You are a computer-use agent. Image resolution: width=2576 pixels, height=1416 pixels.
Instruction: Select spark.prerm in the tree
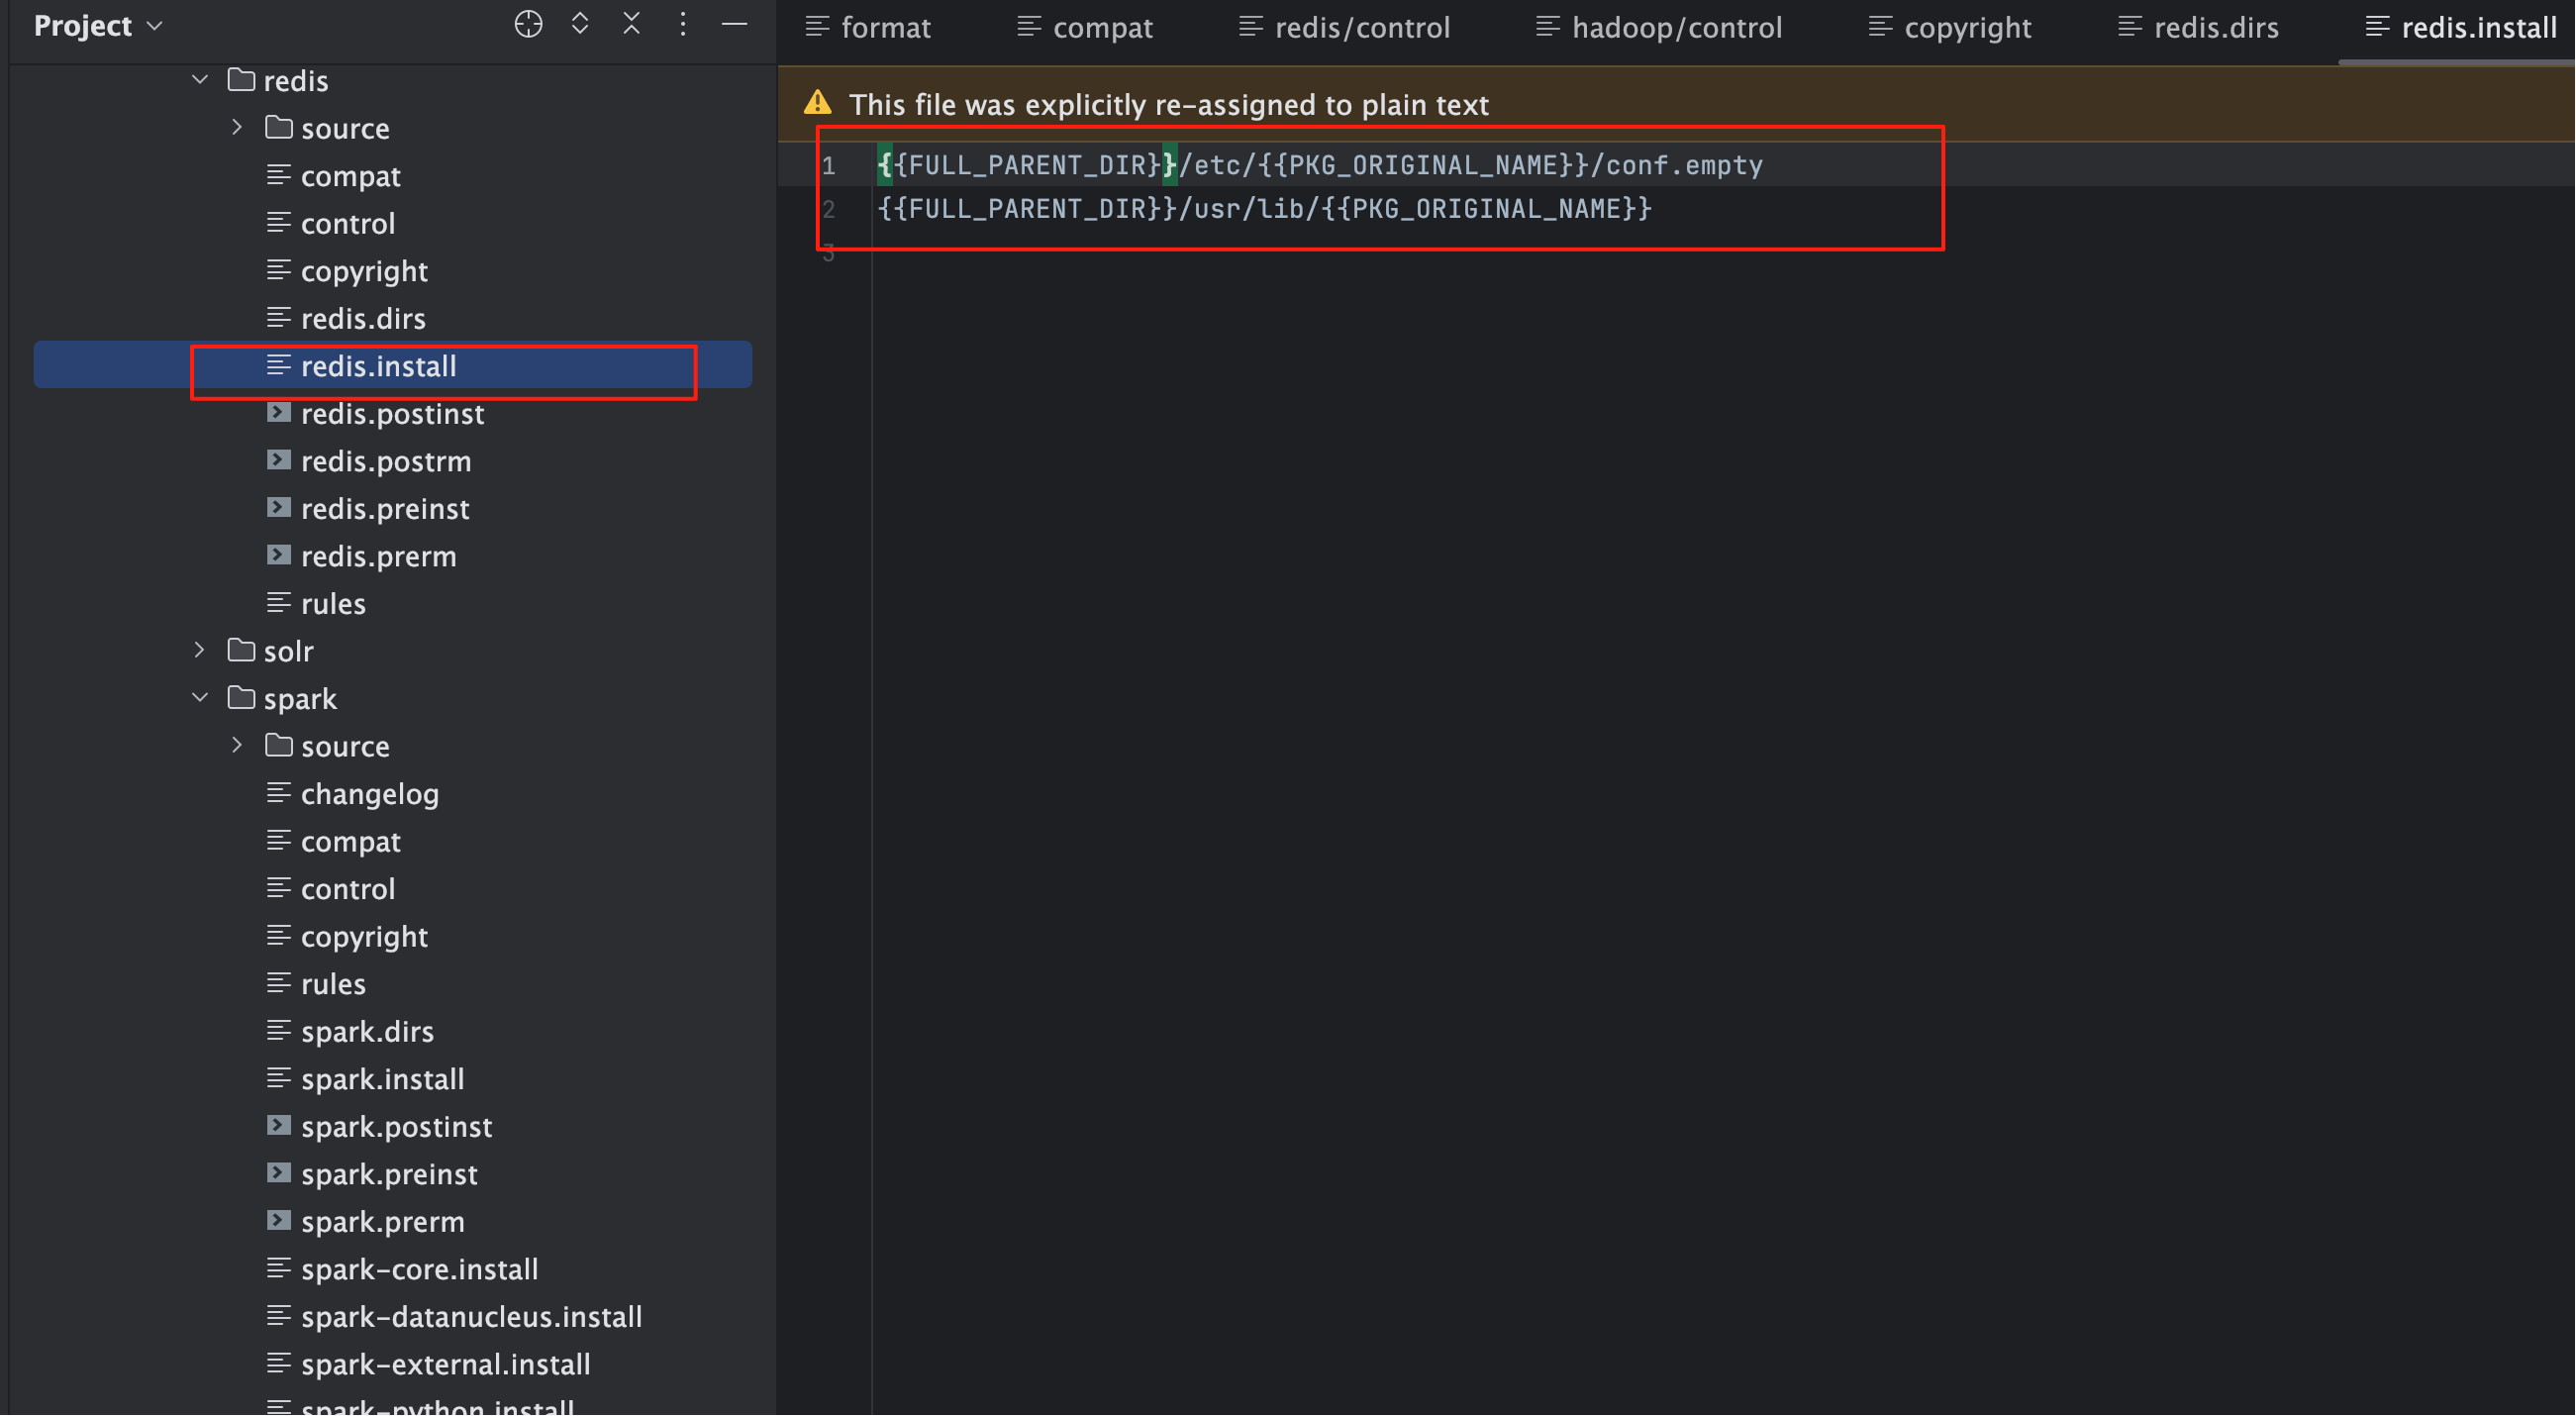(x=383, y=1222)
